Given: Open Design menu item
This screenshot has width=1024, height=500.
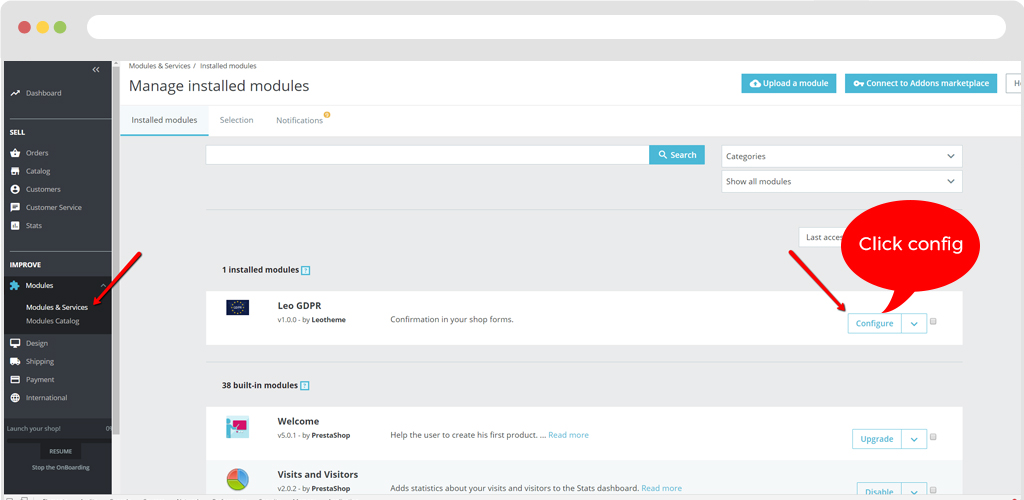Looking at the screenshot, I should (x=37, y=343).
